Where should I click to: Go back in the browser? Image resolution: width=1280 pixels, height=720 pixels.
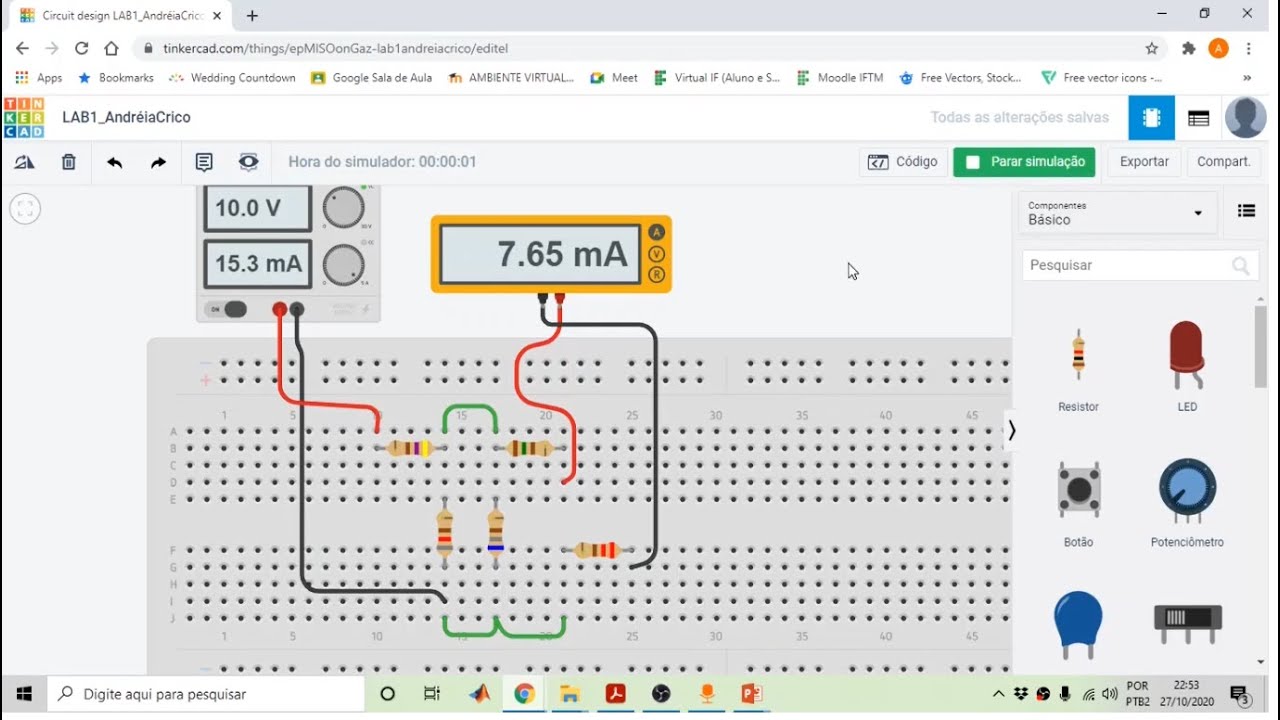[22, 48]
